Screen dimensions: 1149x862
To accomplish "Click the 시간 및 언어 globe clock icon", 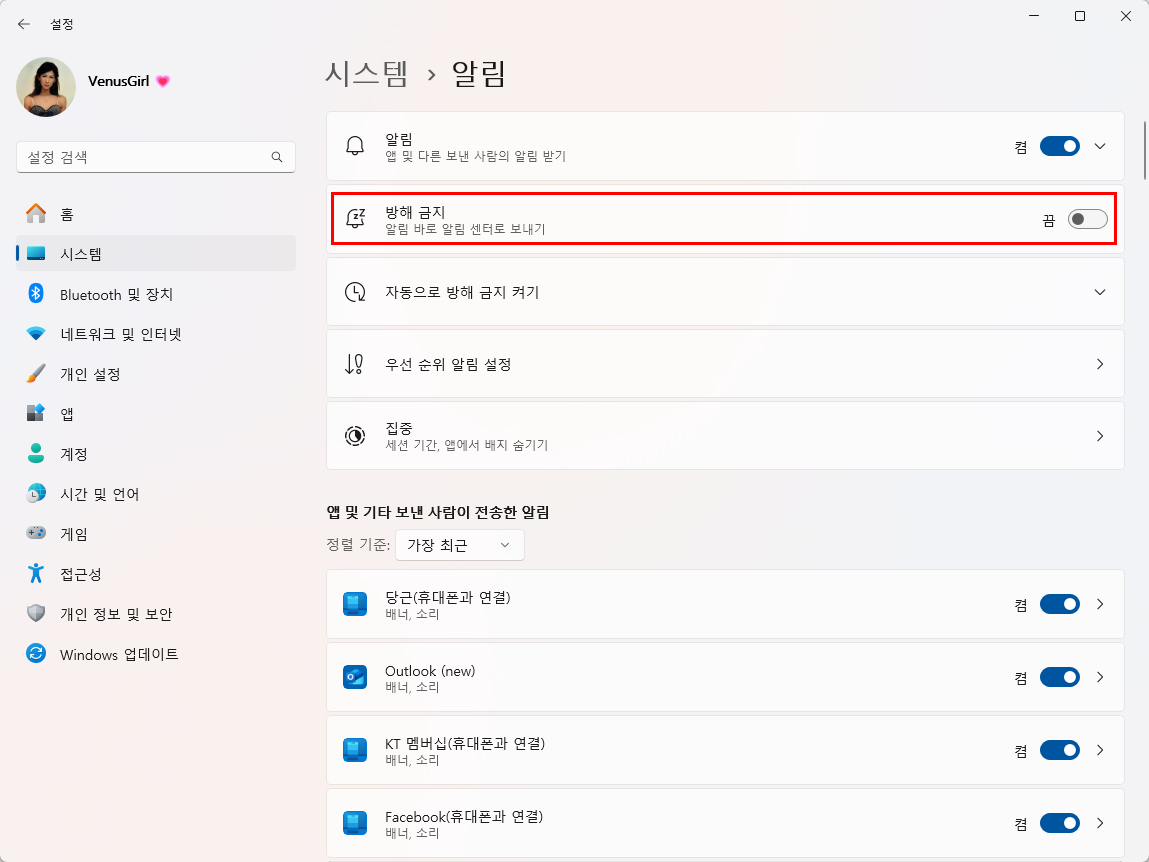I will pyautogui.click(x=36, y=493).
